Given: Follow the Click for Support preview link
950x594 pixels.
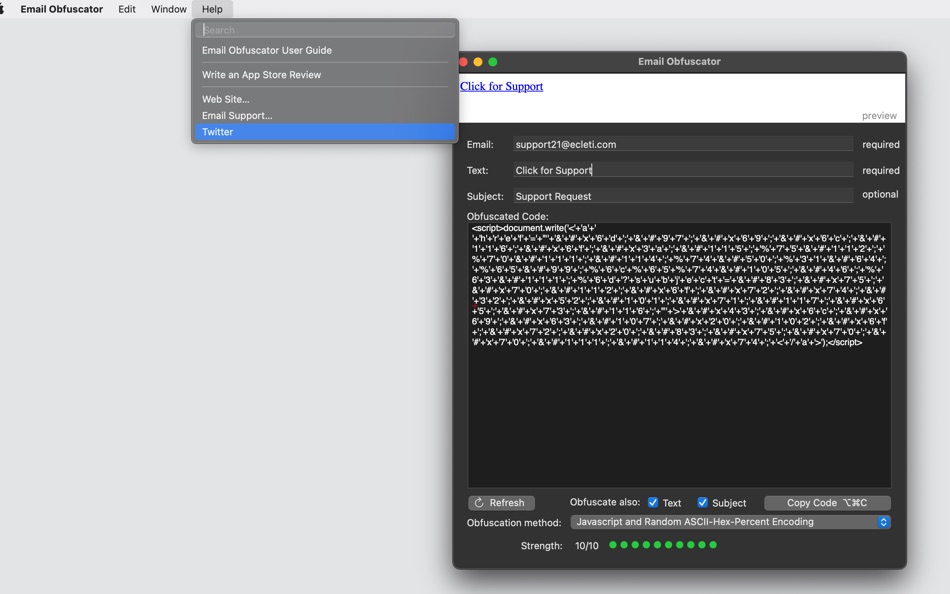Looking at the screenshot, I should click(x=501, y=86).
